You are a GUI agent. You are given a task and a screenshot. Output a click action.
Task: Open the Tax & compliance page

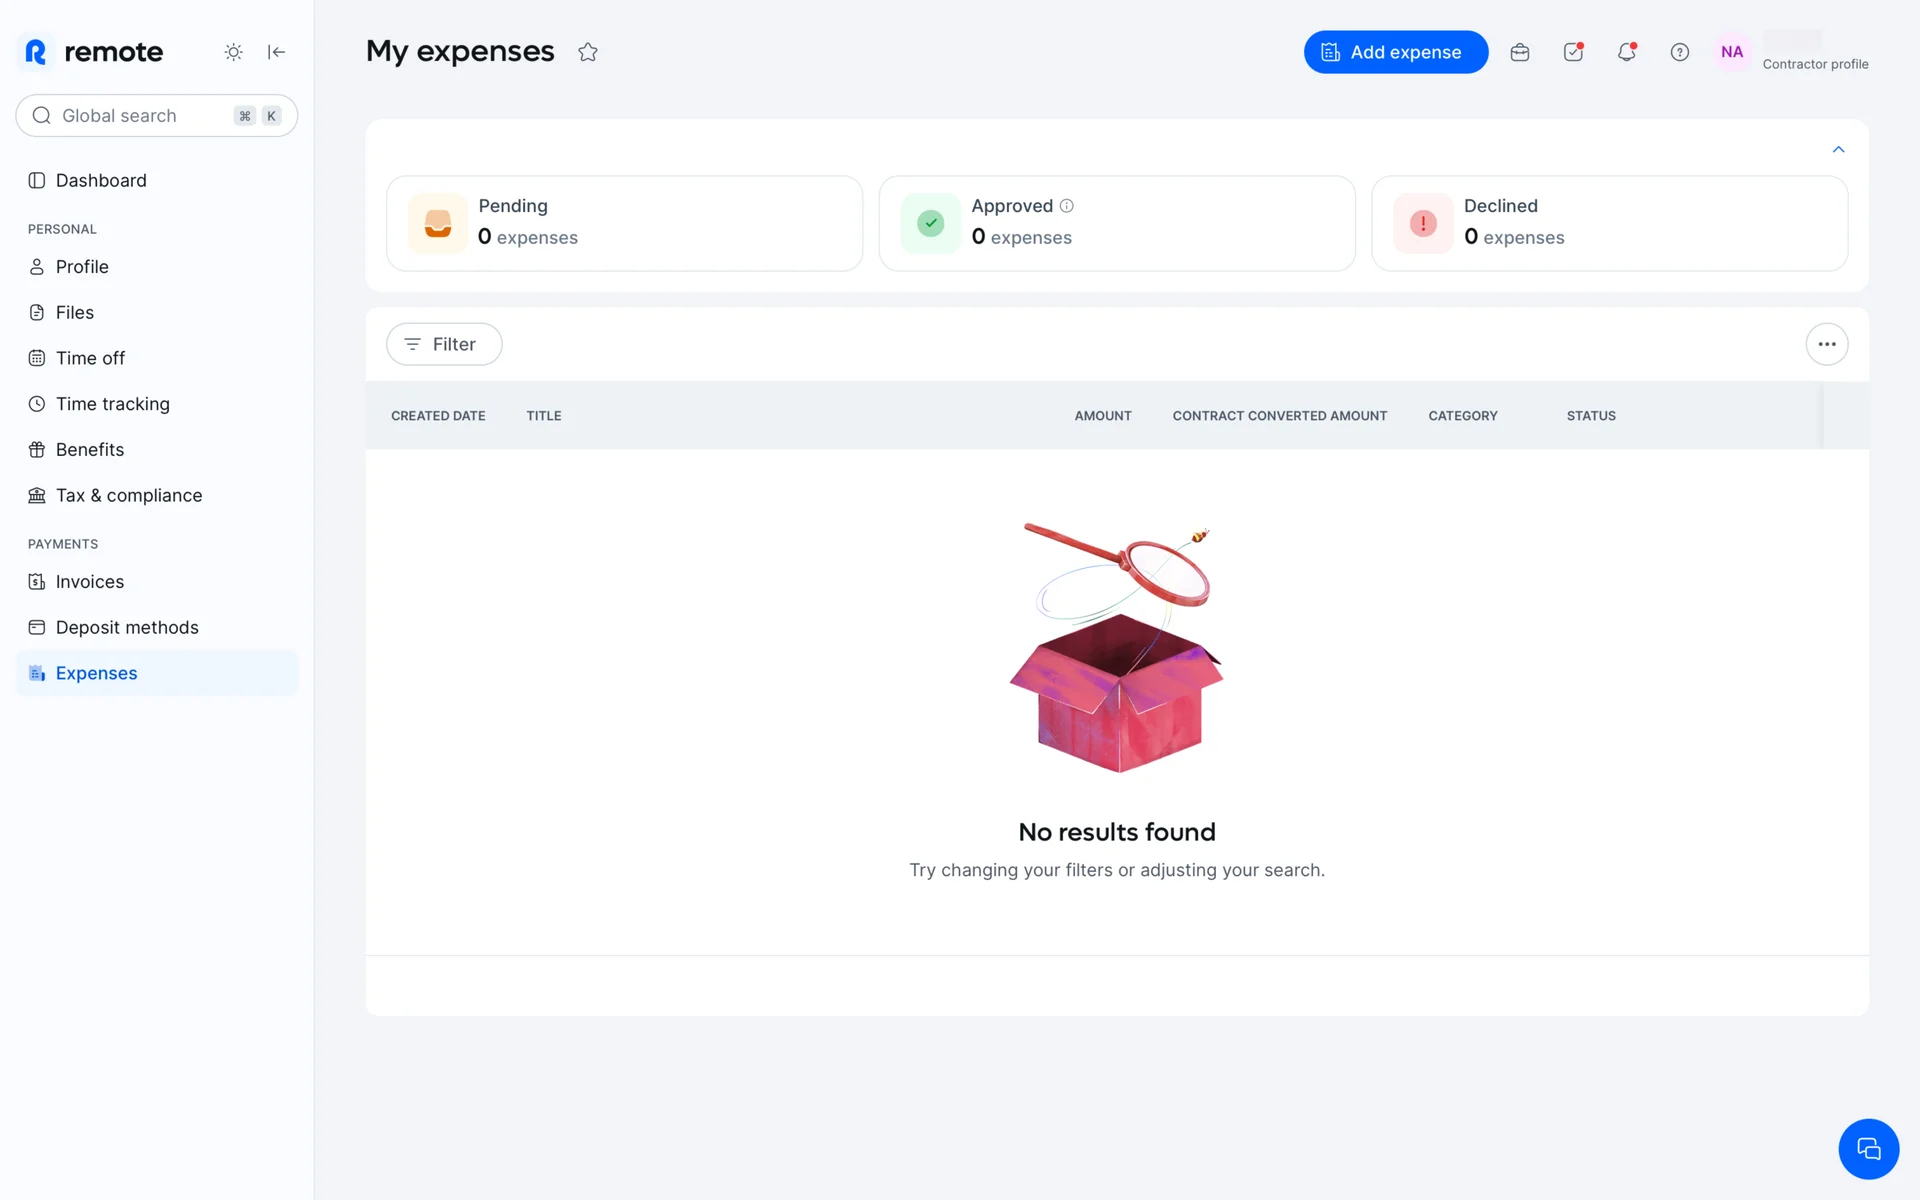click(x=128, y=496)
